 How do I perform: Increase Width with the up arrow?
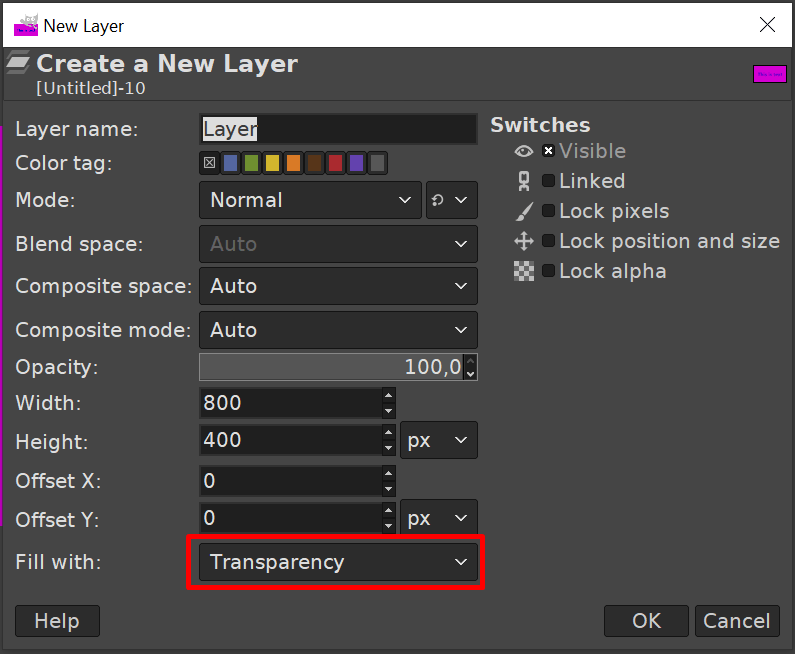pyautogui.click(x=388, y=395)
